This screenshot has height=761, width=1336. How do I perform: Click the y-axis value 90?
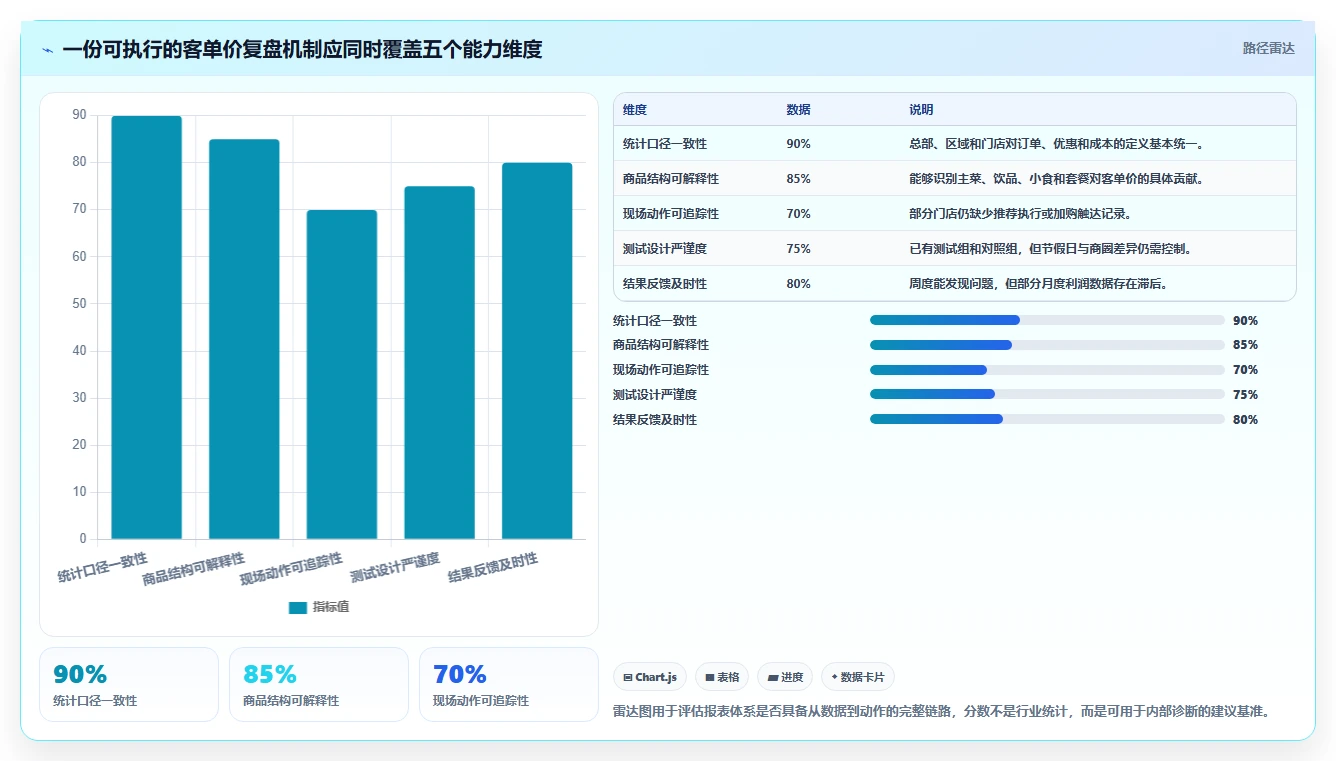(x=79, y=115)
